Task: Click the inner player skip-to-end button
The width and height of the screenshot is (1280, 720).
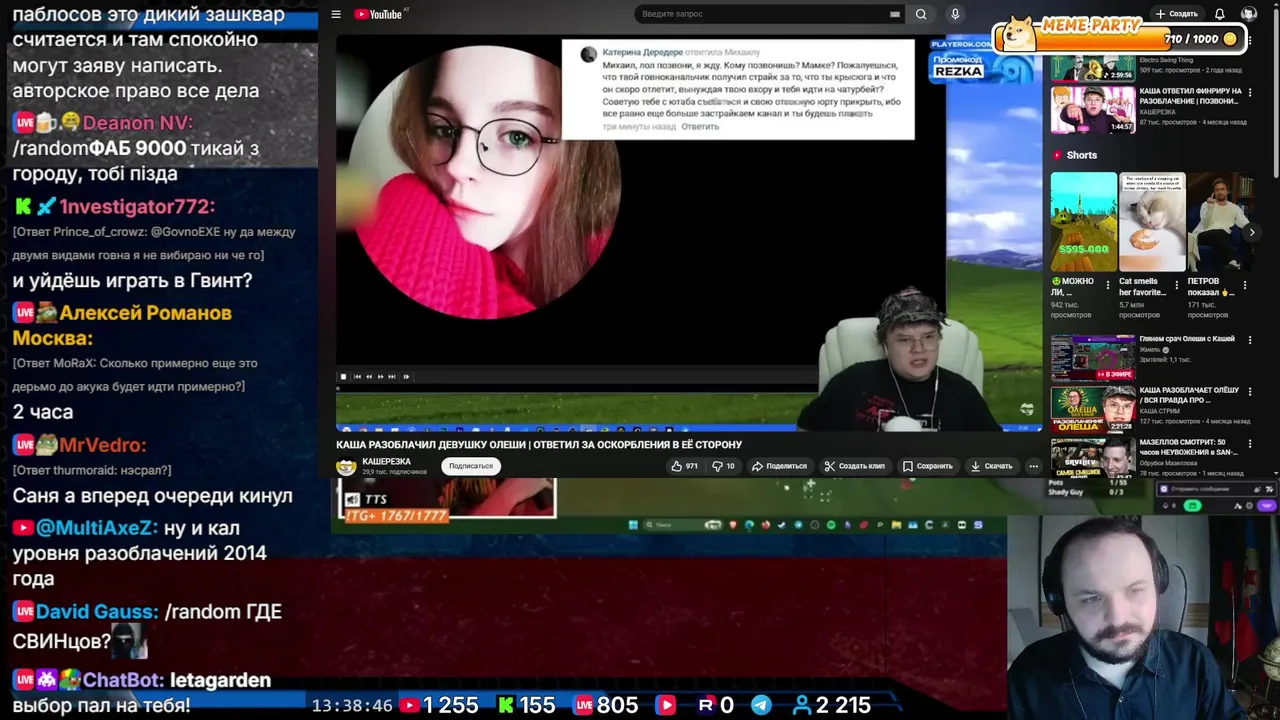Action: pyautogui.click(x=393, y=377)
